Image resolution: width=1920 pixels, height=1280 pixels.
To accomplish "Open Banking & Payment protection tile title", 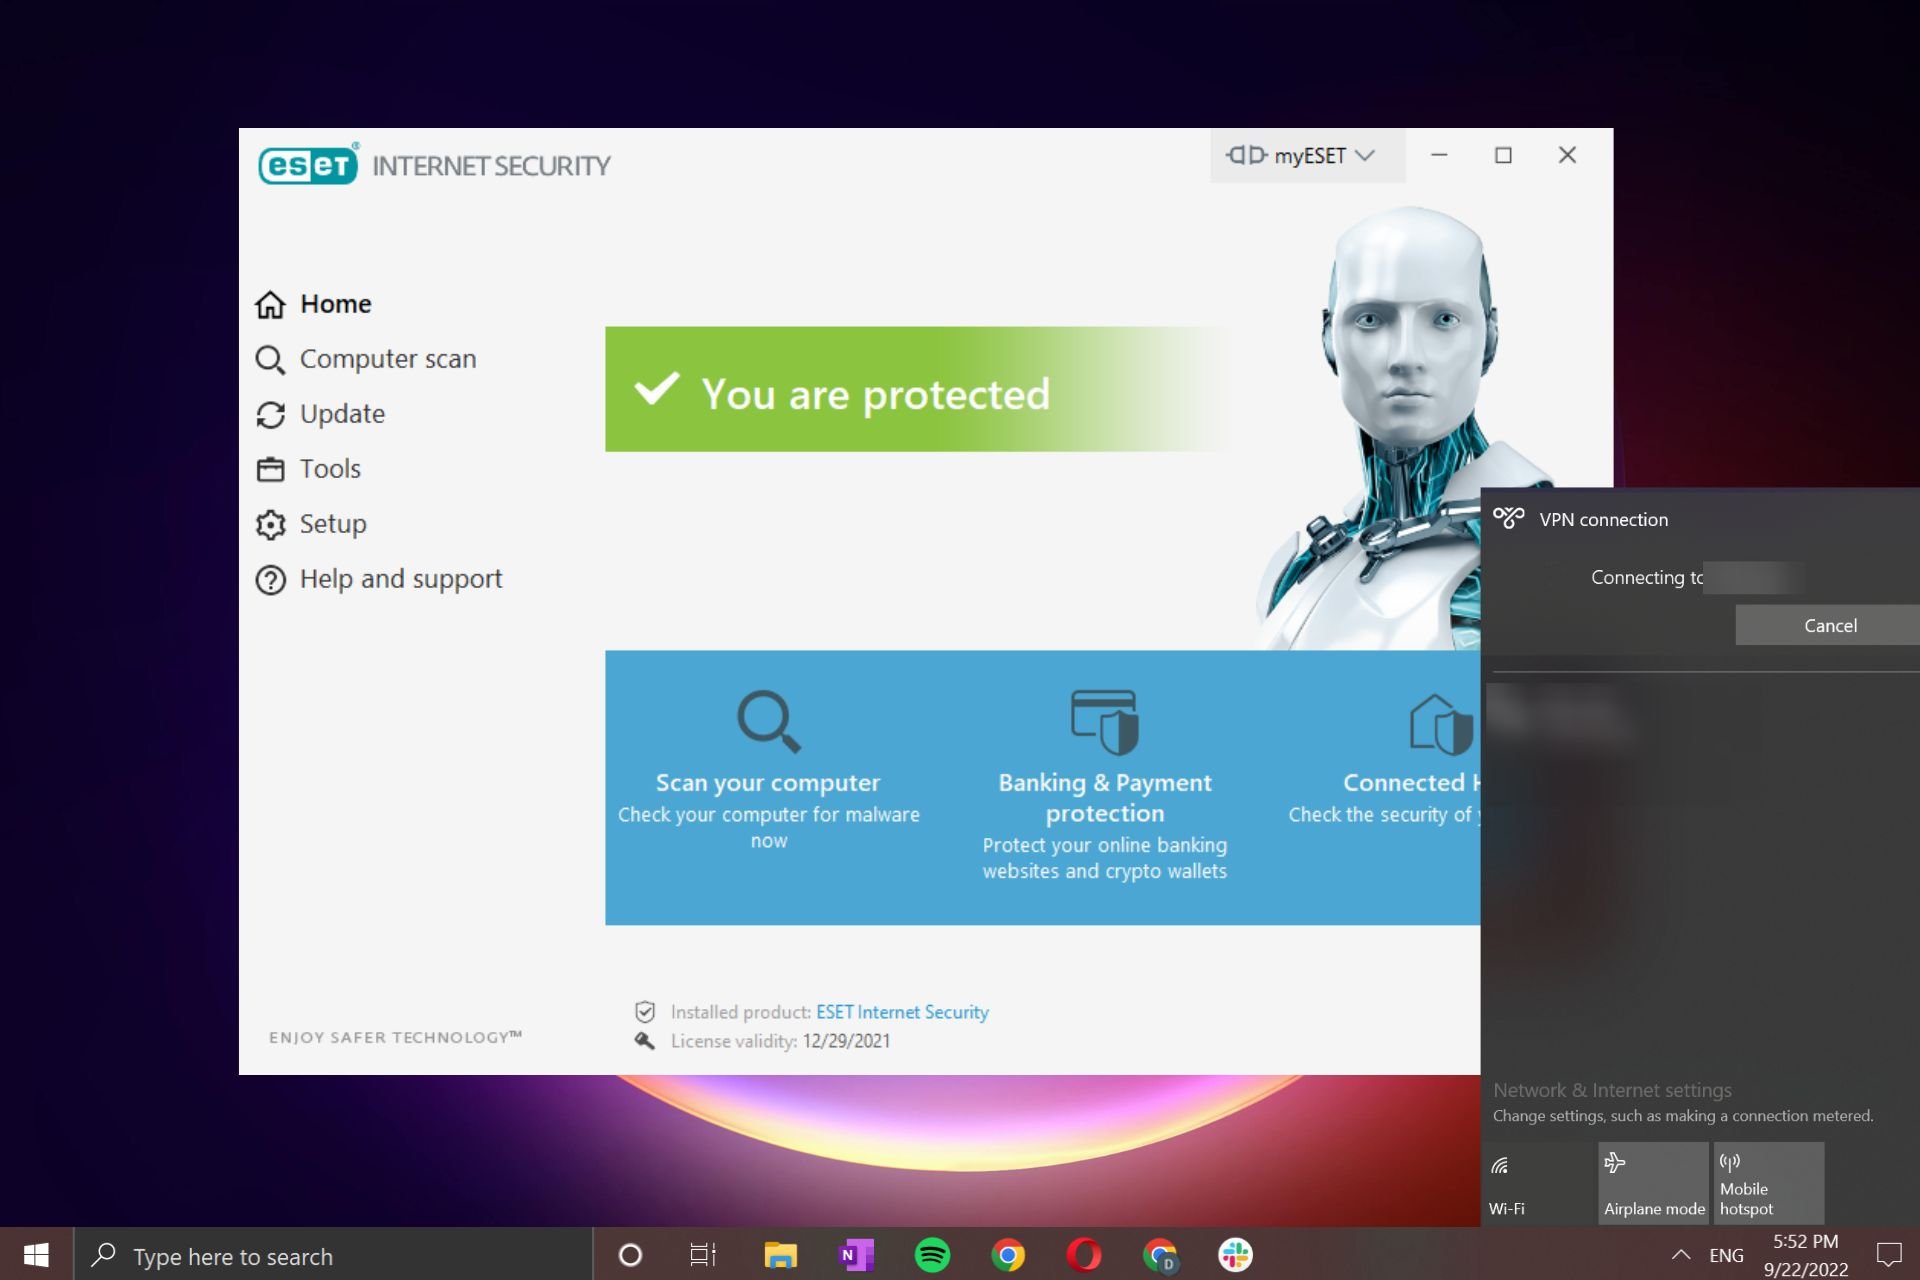I will 1105,798.
